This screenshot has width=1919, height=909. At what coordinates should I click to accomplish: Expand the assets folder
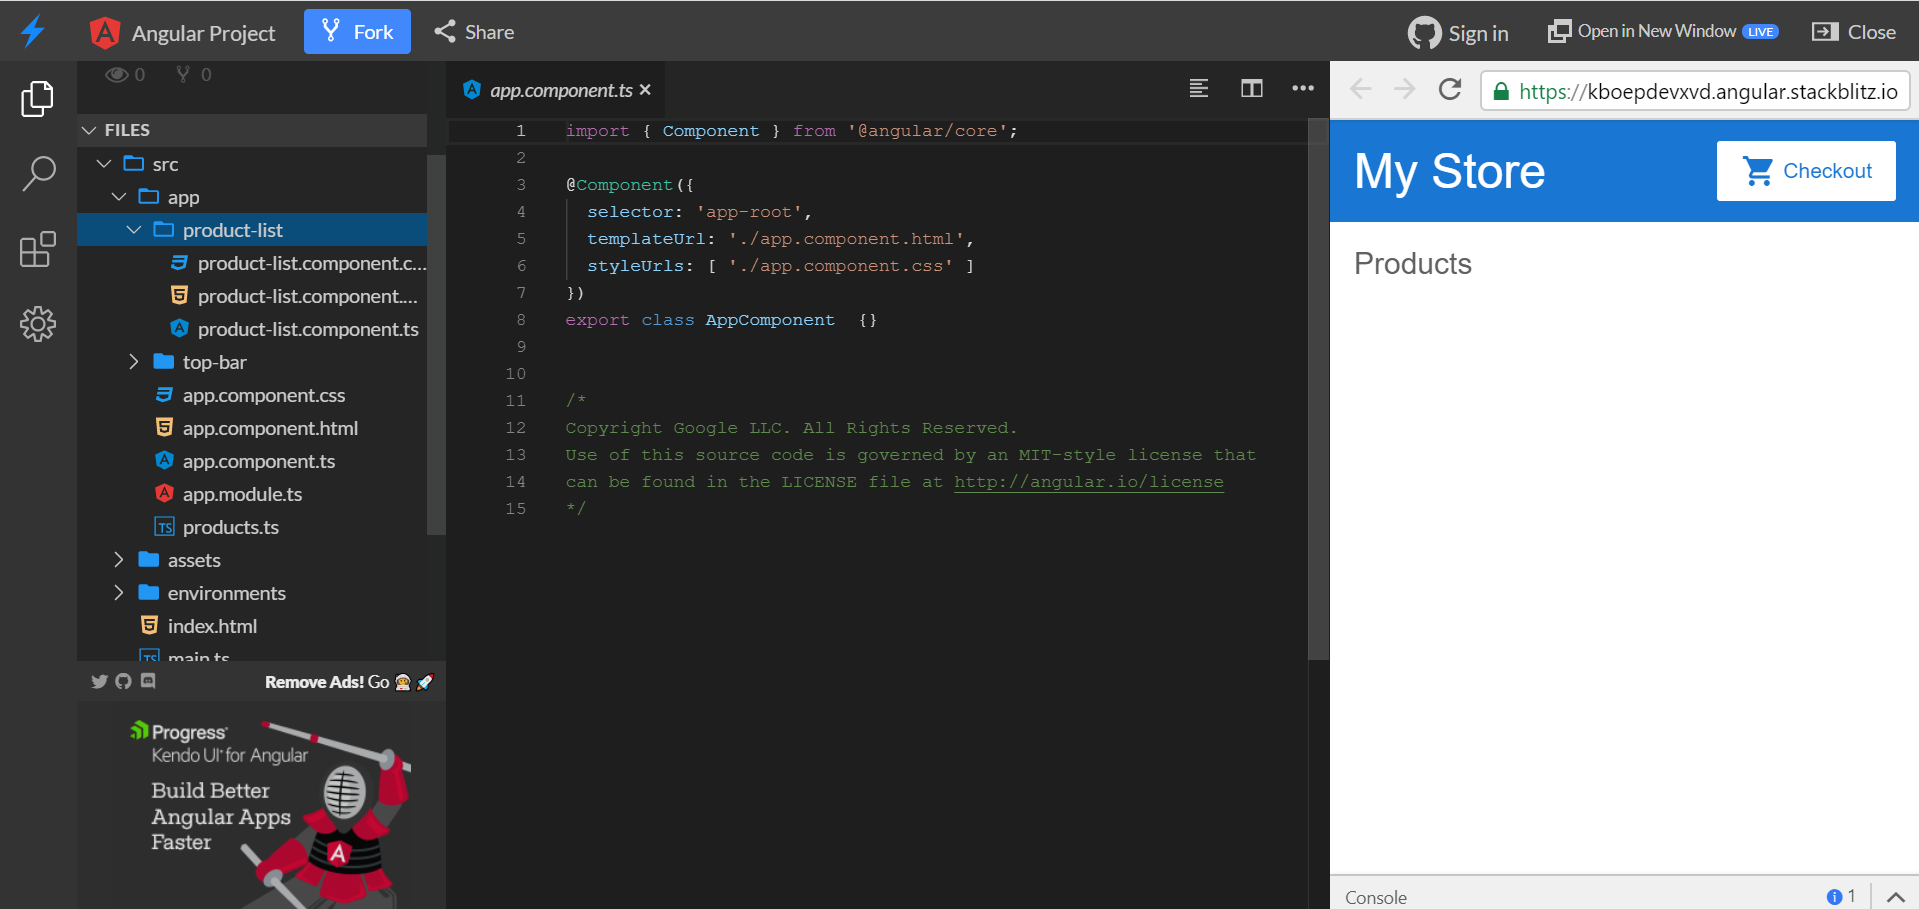[x=119, y=560]
